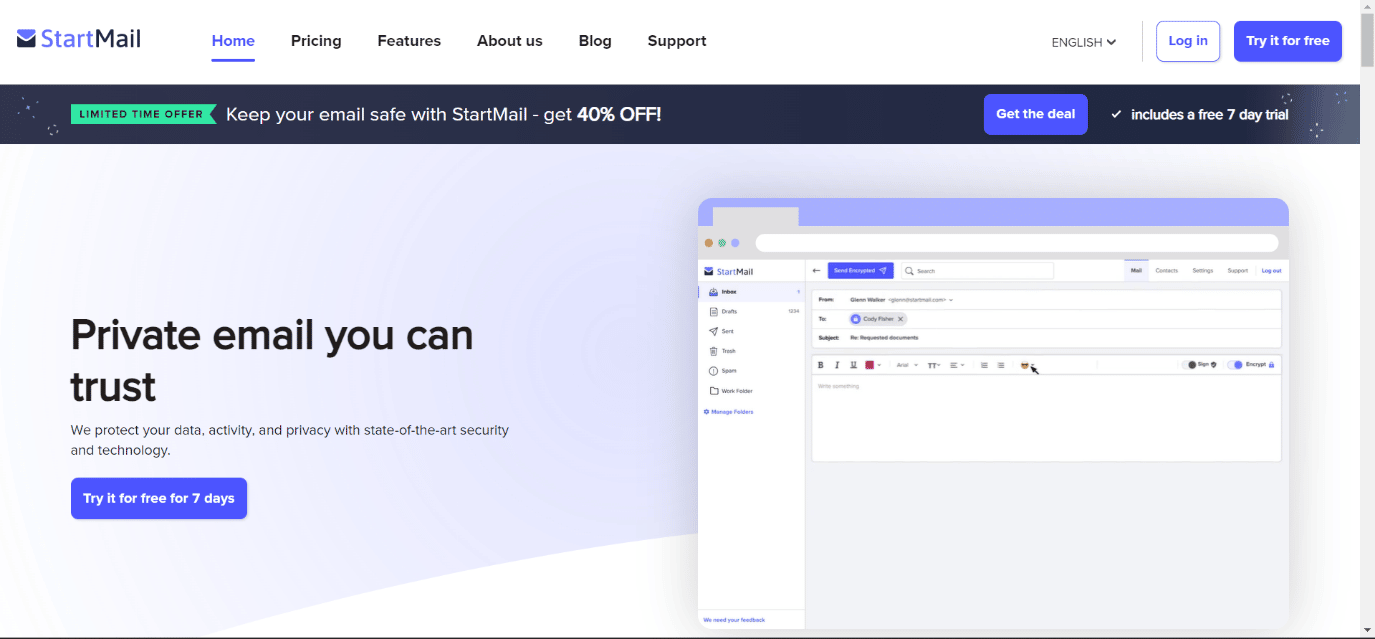The height and width of the screenshot is (639, 1375).
Task: Click the Cody Fisher recipient avatar icon
Action: [x=855, y=319]
